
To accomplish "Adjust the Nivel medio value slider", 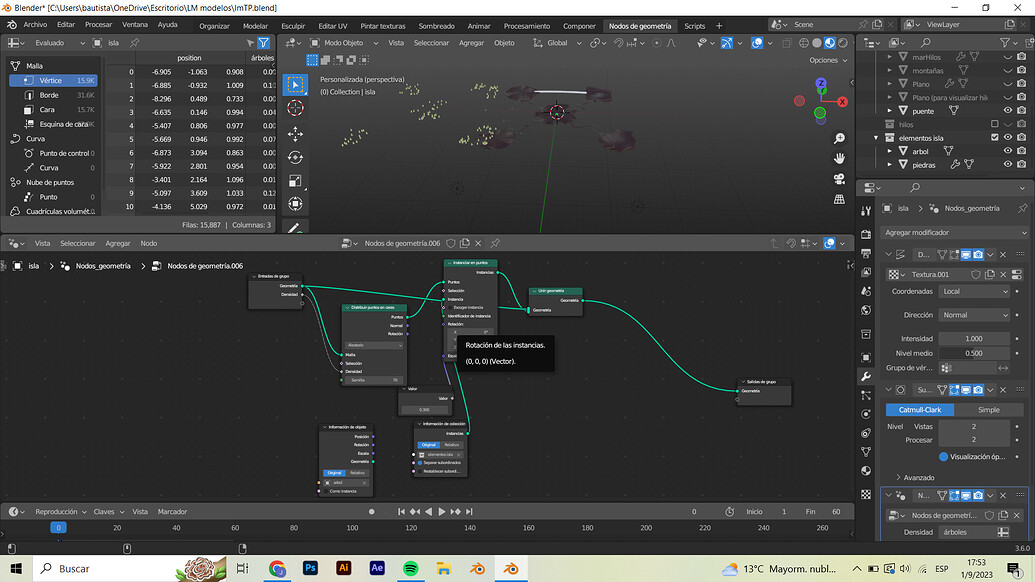I will (974, 353).
